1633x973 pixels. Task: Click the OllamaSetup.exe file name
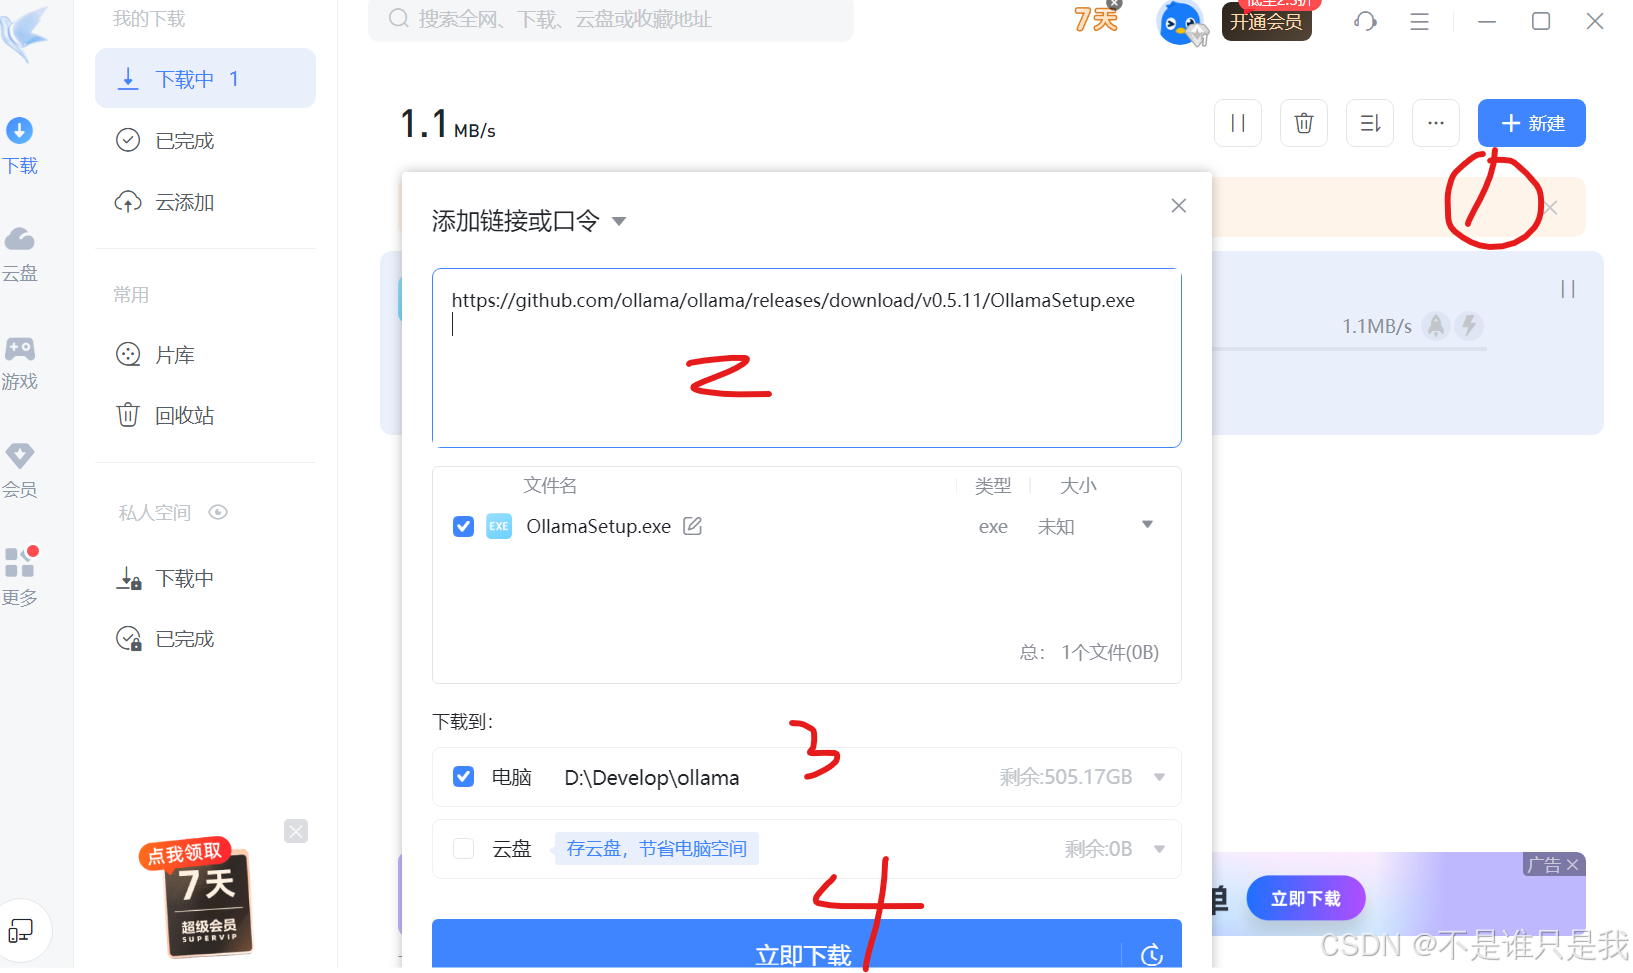[x=598, y=526]
